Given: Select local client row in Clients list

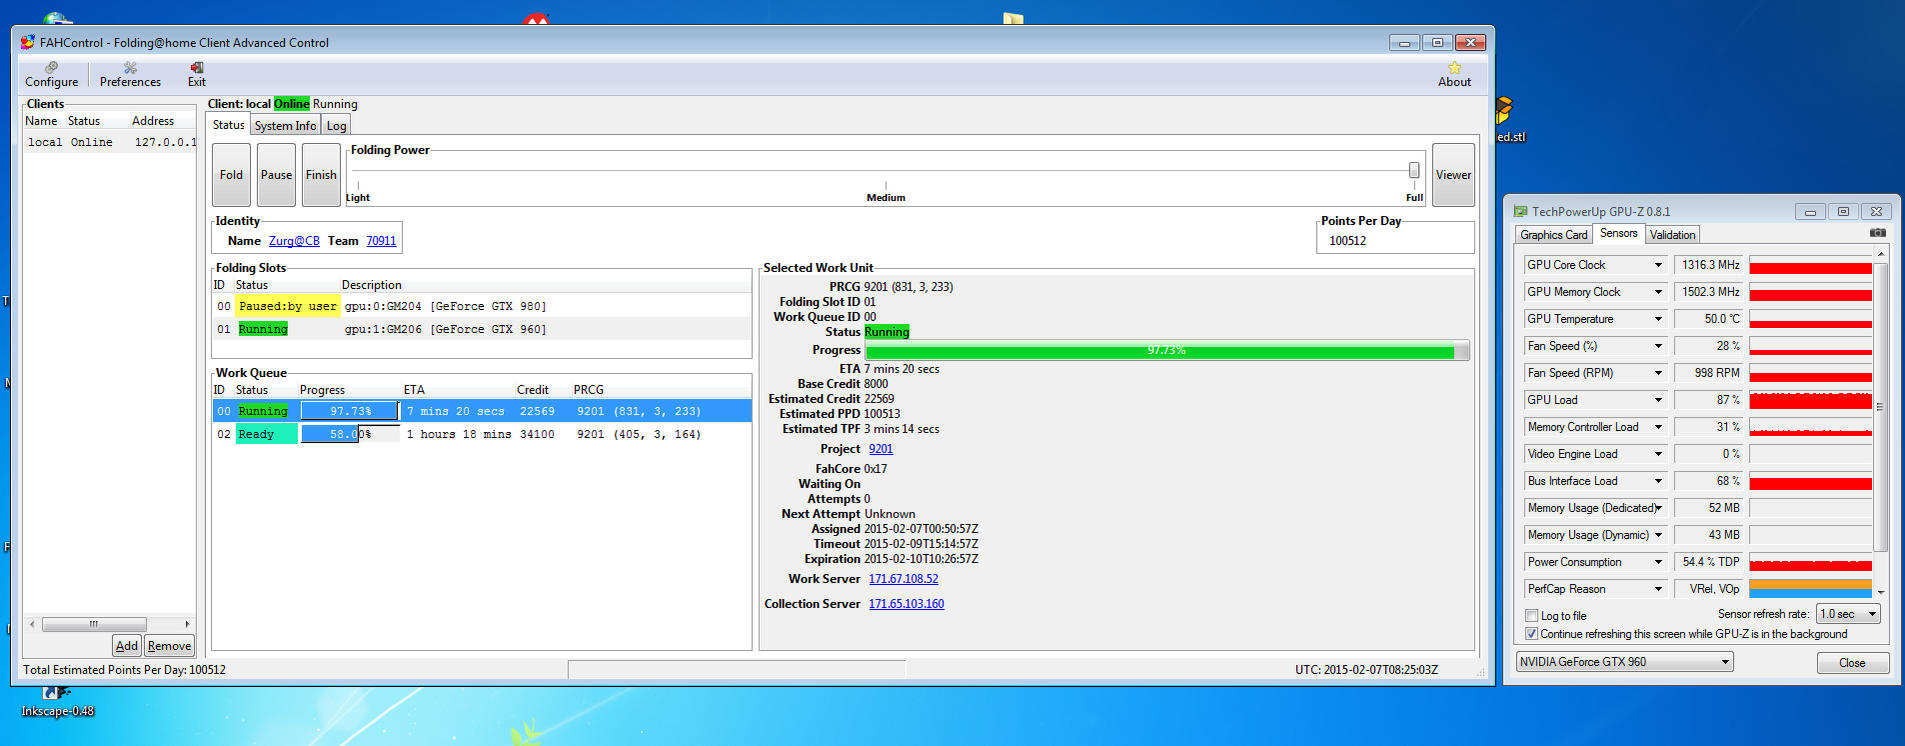Looking at the screenshot, I should 109,142.
